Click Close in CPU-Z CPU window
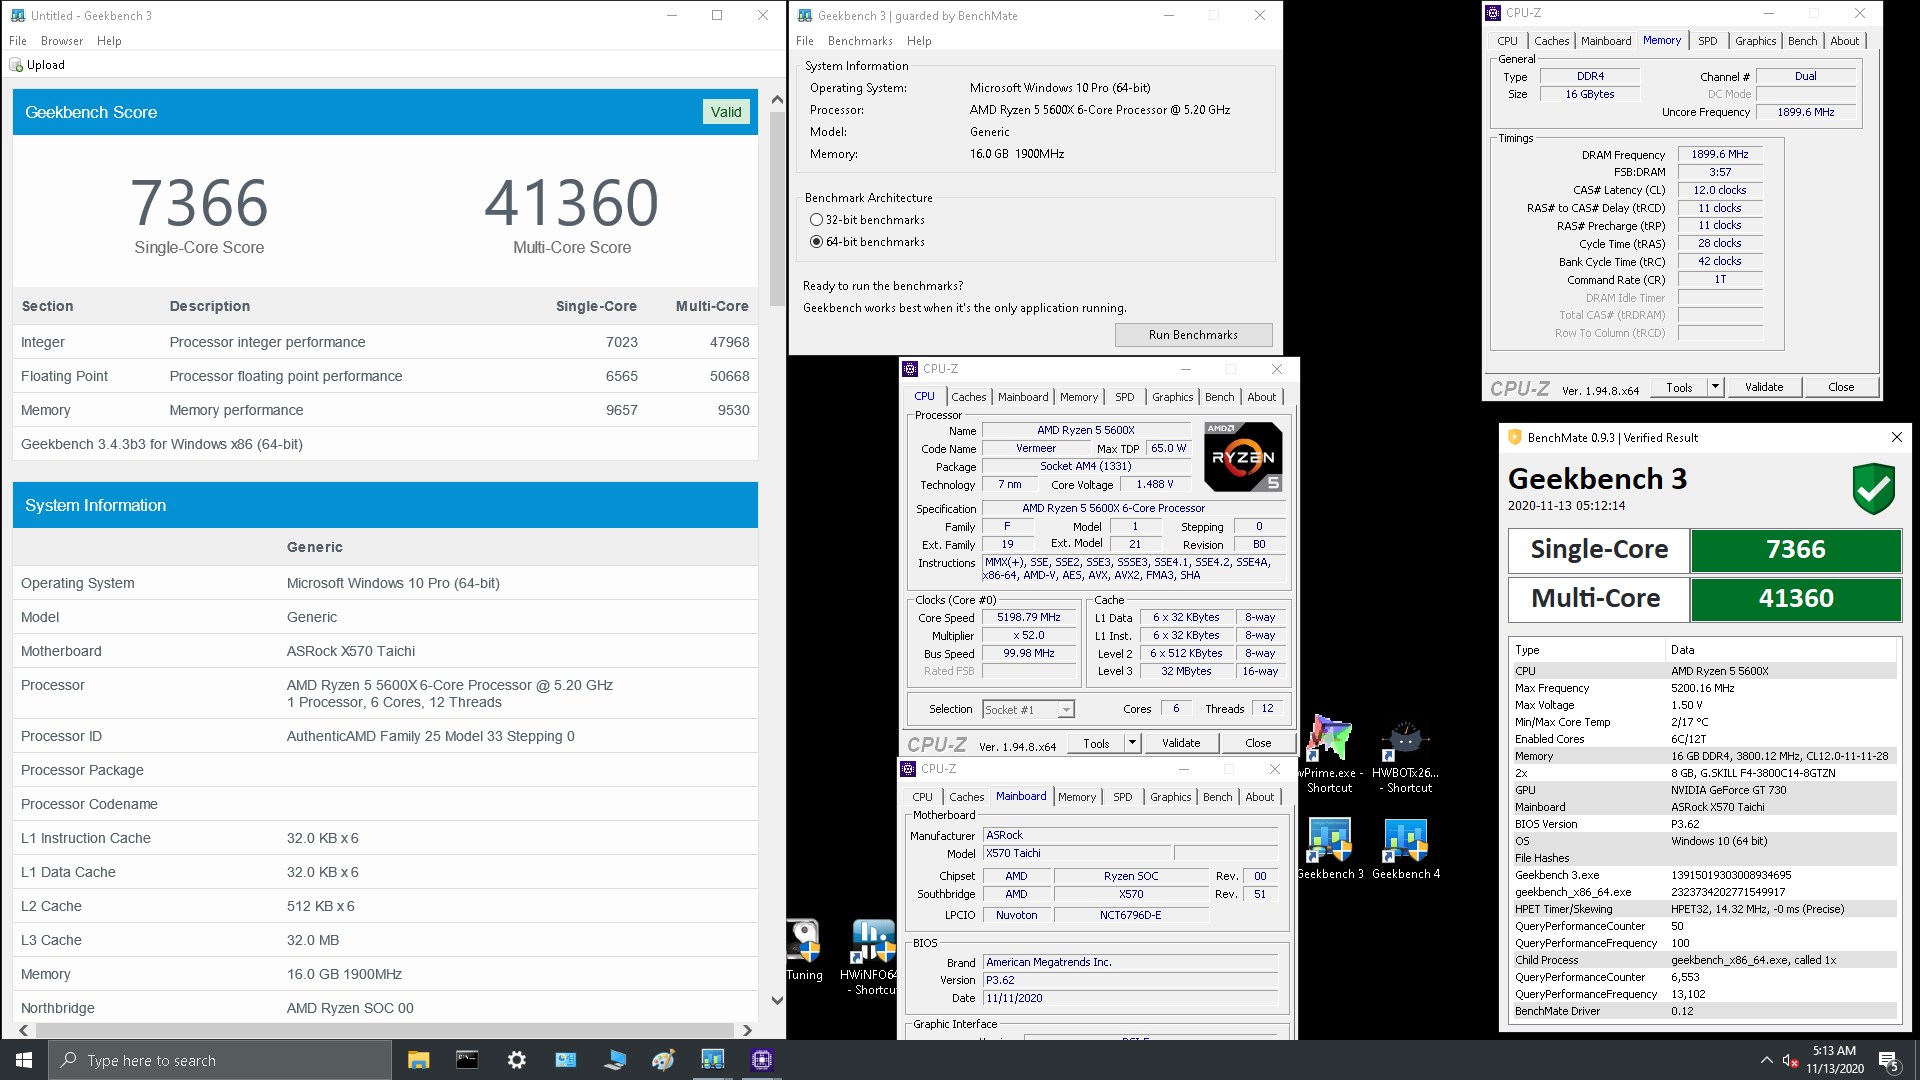Viewport: 1920px width, 1080px height. coord(1258,743)
